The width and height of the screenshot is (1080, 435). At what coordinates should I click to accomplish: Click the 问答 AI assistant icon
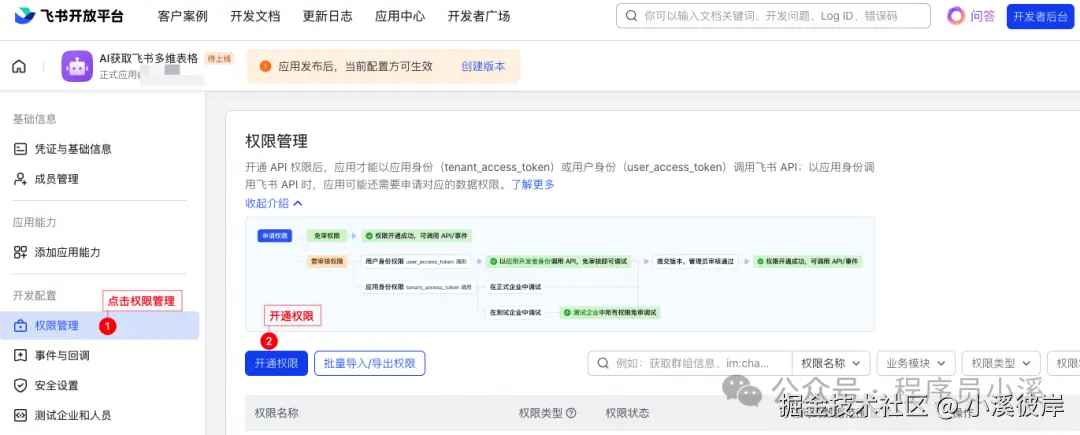(x=955, y=16)
